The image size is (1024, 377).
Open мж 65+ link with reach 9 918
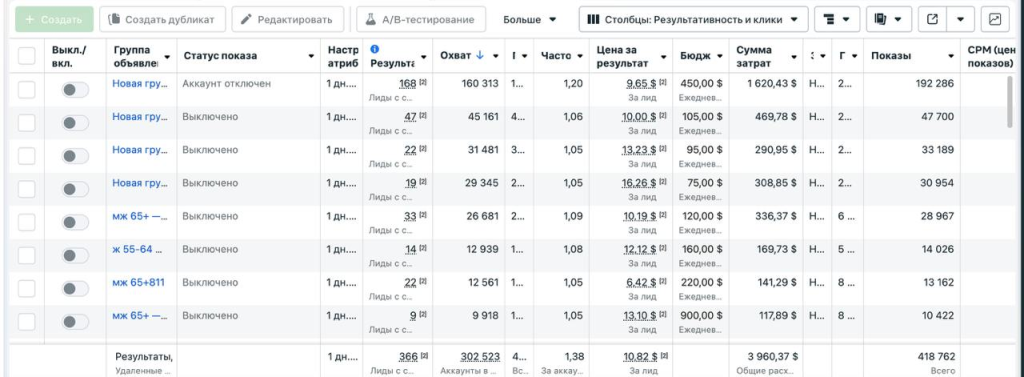click(140, 316)
